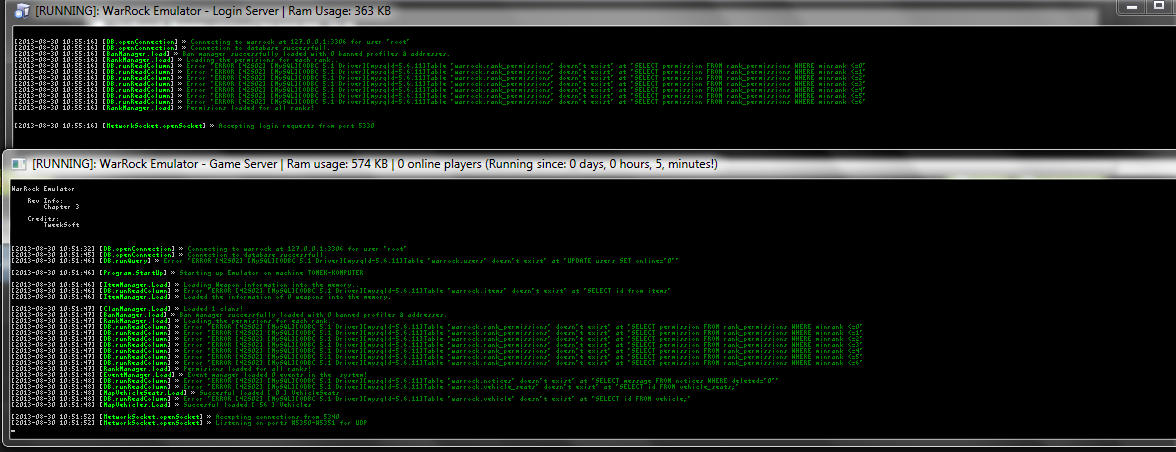Screen dimensions: 1176x452
Task: Select the Login Server window title text
Action: [x=212, y=11]
